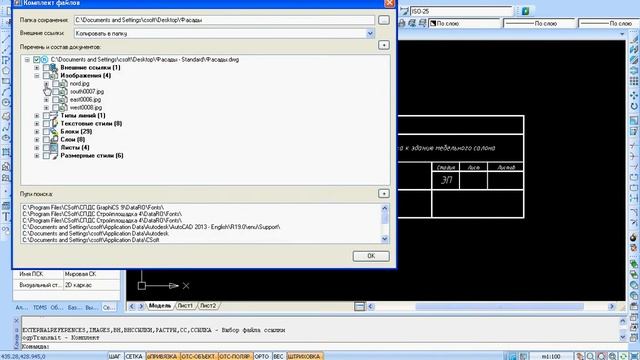Image resolution: width=640 pixels, height=360 pixels.
Task: Toggle СЕТКА grid mode in status bar
Action: point(134,356)
